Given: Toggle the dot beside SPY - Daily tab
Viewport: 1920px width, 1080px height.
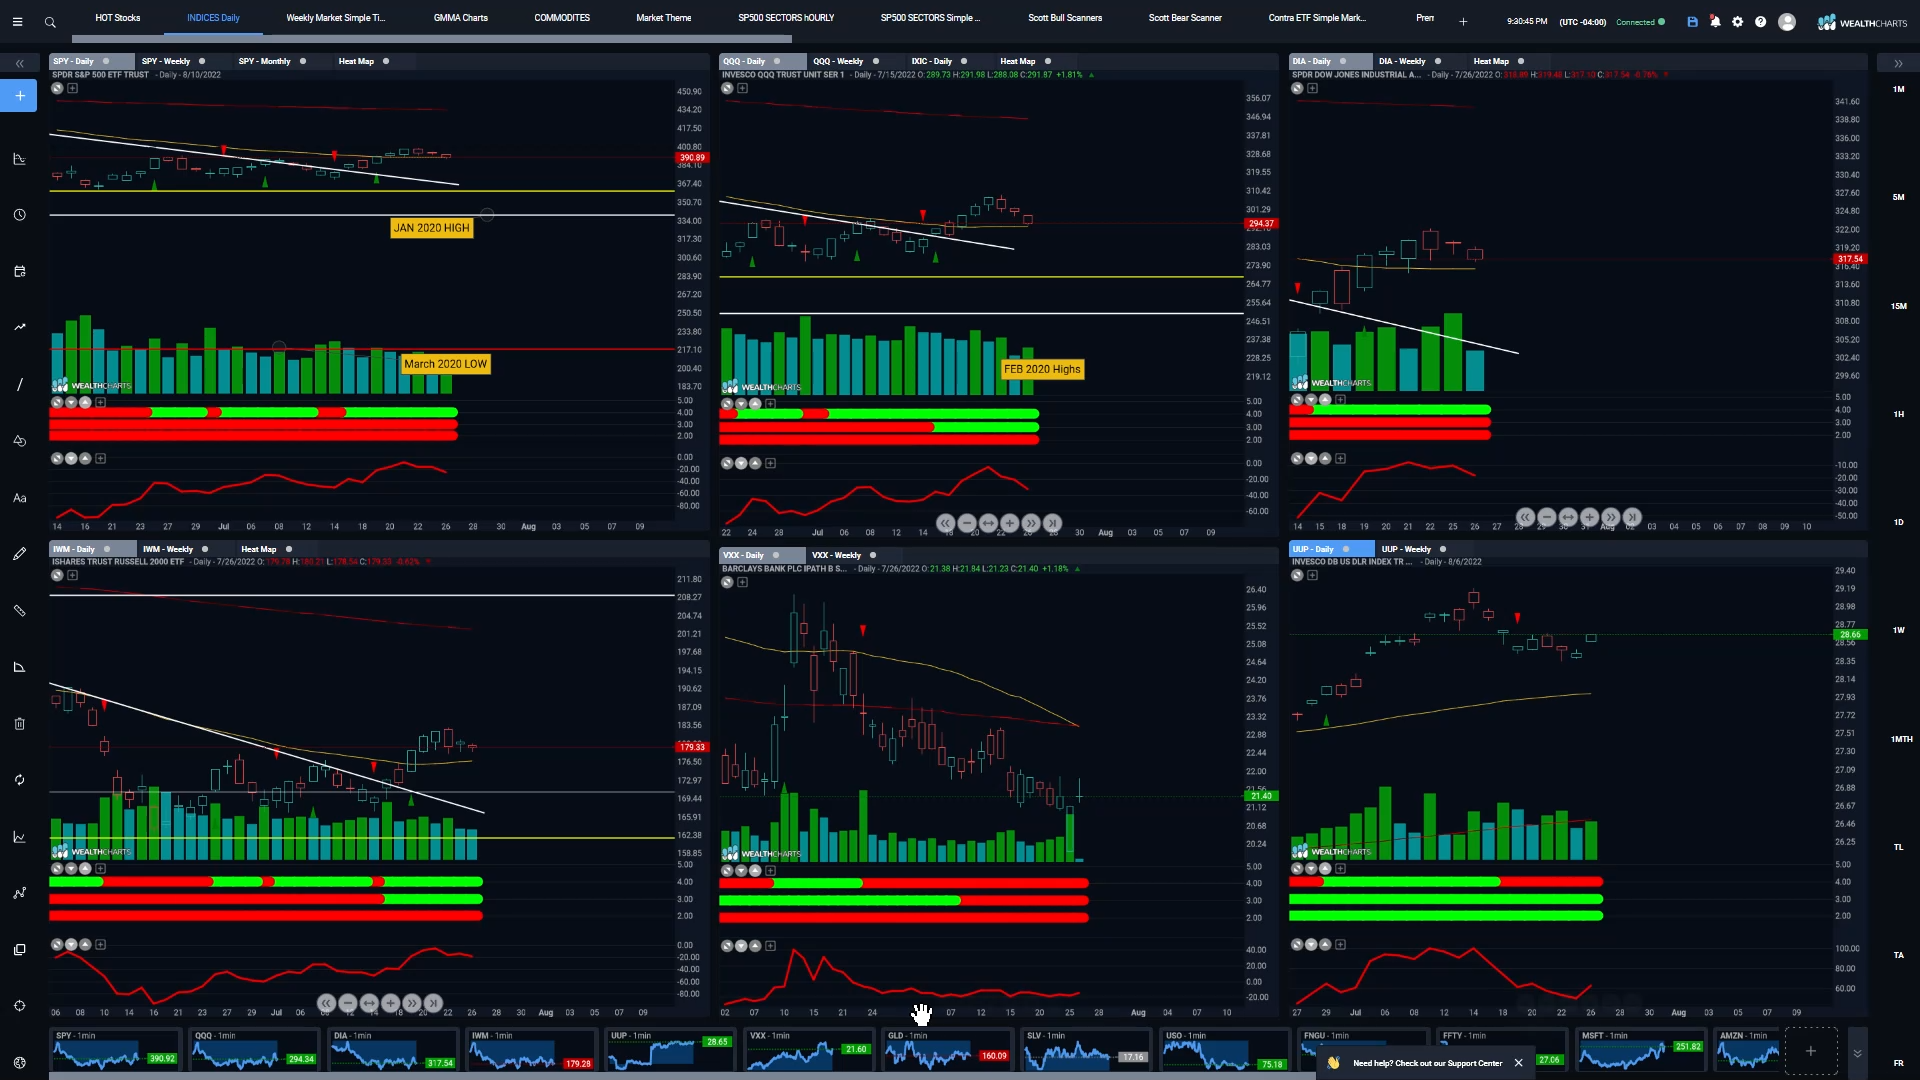Looking at the screenshot, I should pyautogui.click(x=106, y=61).
